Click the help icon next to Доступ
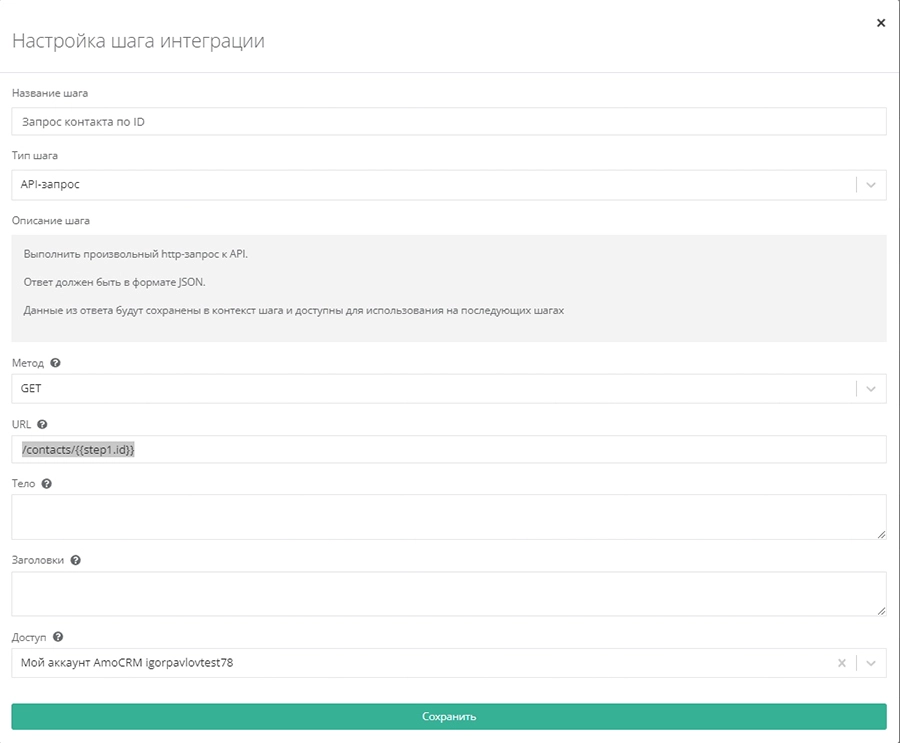The height and width of the screenshot is (743, 900). [58, 636]
